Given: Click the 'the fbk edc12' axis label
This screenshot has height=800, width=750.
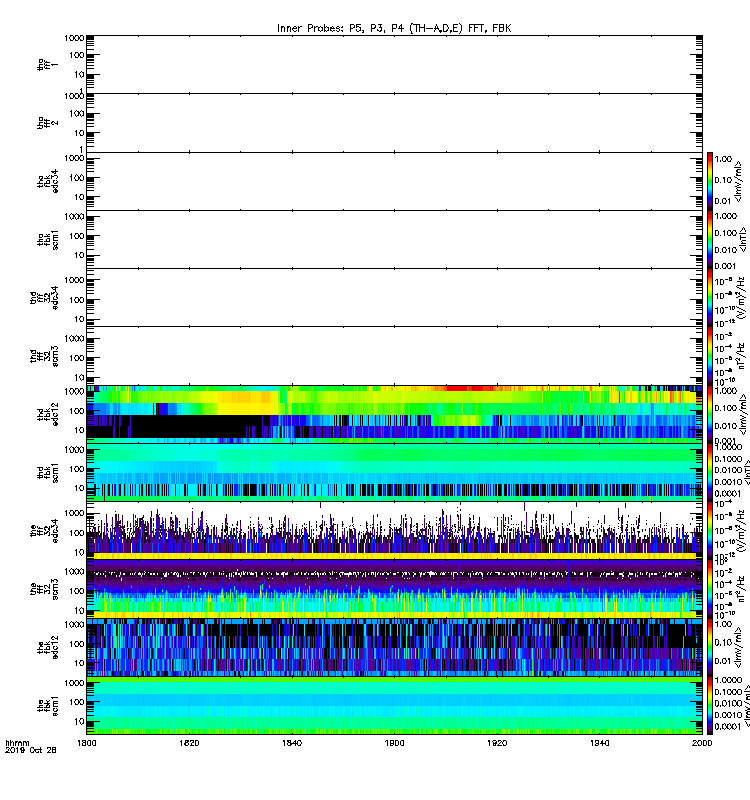Looking at the screenshot, I should [x=48, y=647].
